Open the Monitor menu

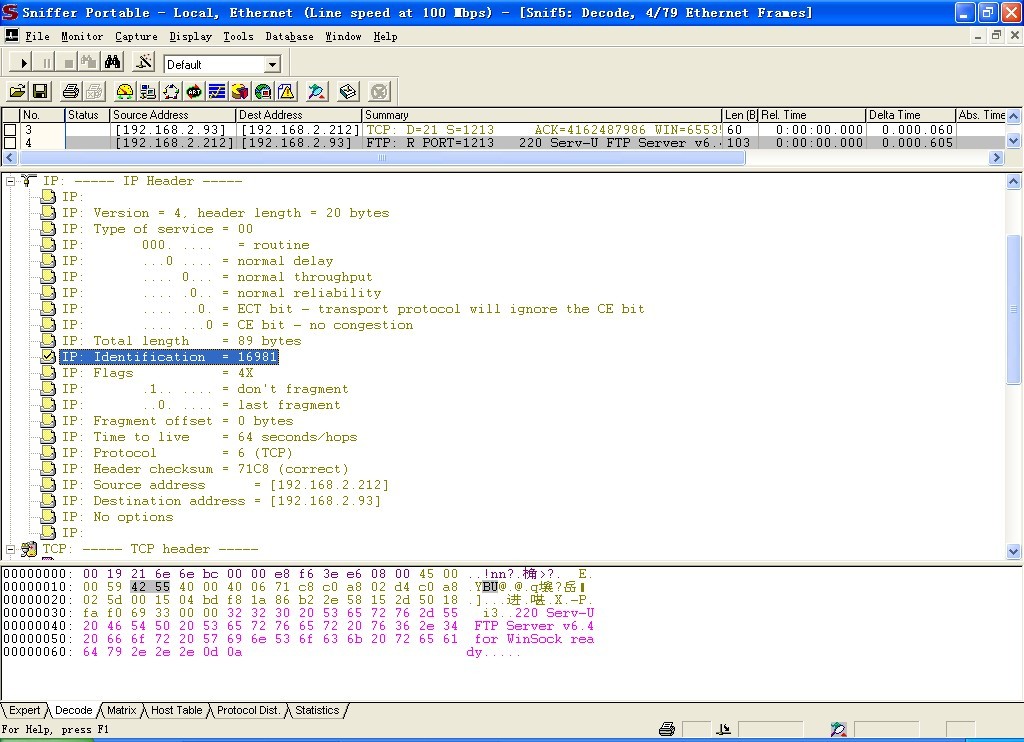tap(82, 36)
